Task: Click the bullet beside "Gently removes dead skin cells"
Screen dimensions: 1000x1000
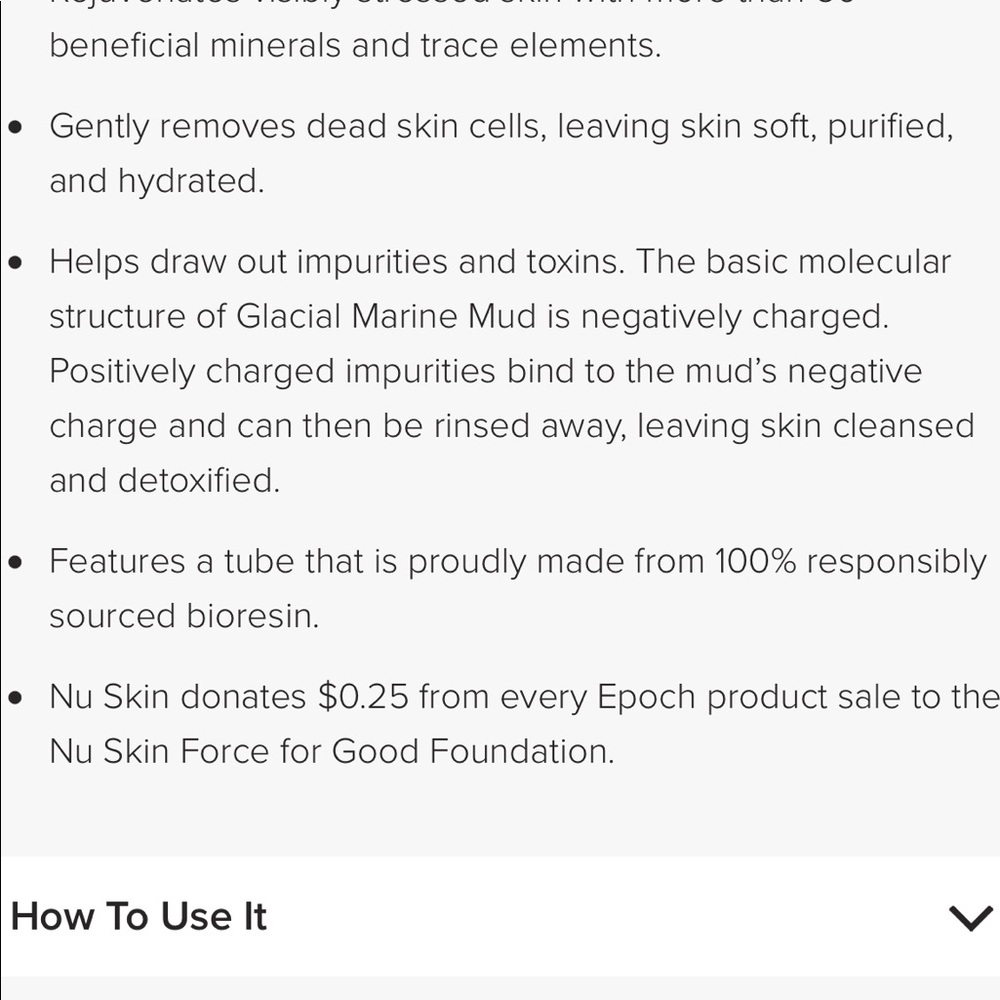Action: click(x=15, y=128)
